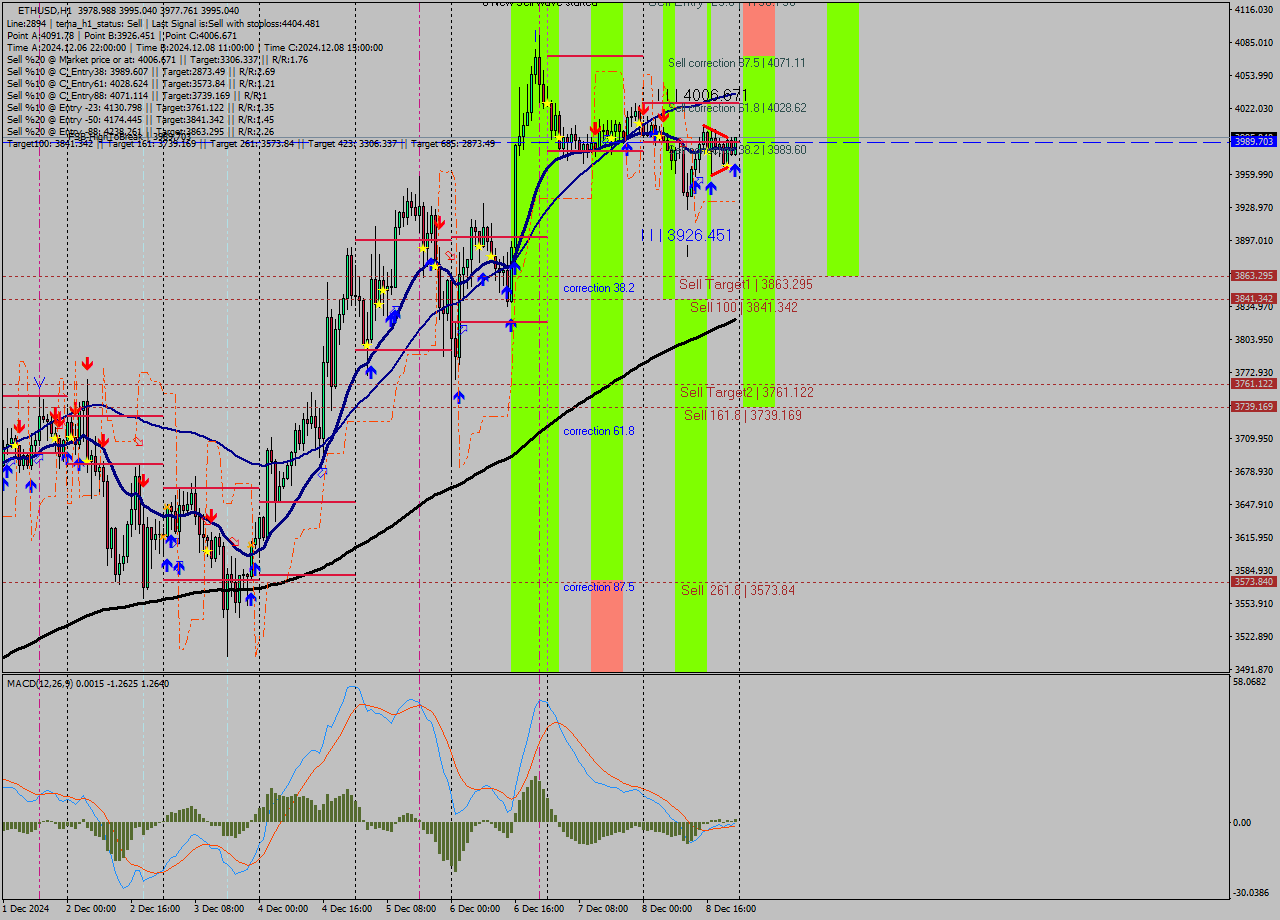The width and height of the screenshot is (1280, 920).
Task: Select the red resistance line segment near 4085
Action: (595, 55)
